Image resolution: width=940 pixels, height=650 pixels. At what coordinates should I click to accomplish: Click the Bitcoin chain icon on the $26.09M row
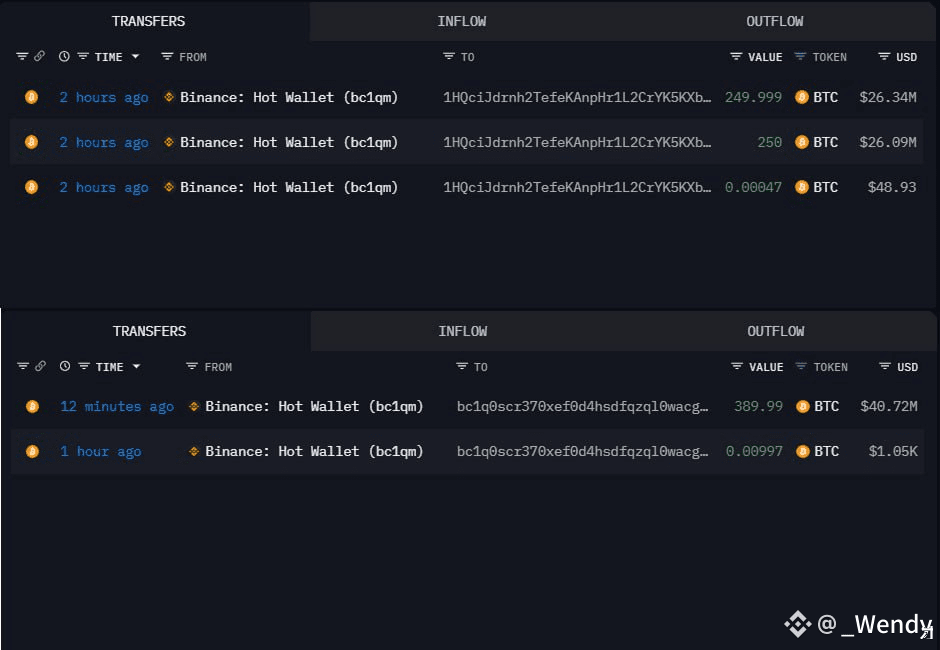click(x=31, y=142)
